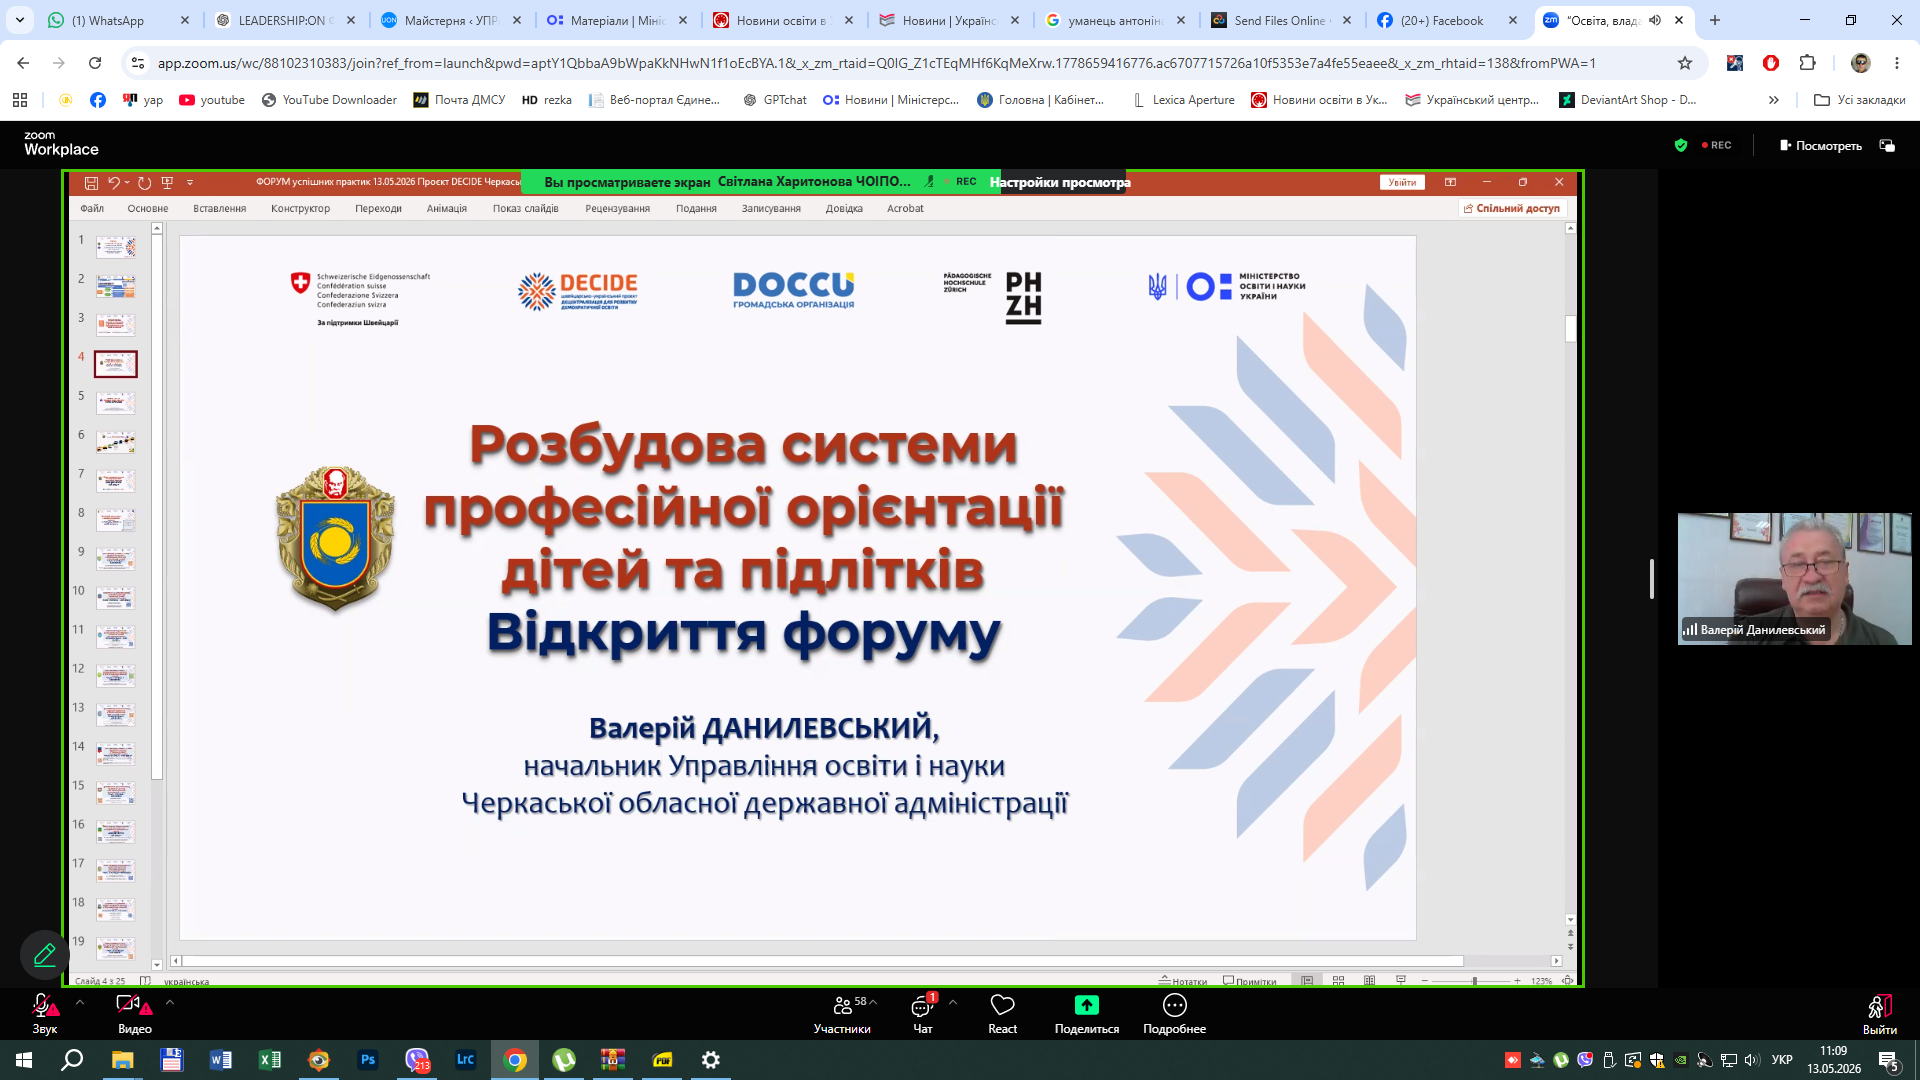
Task: Expand video options arrow next to Видео
Action: [170, 1001]
